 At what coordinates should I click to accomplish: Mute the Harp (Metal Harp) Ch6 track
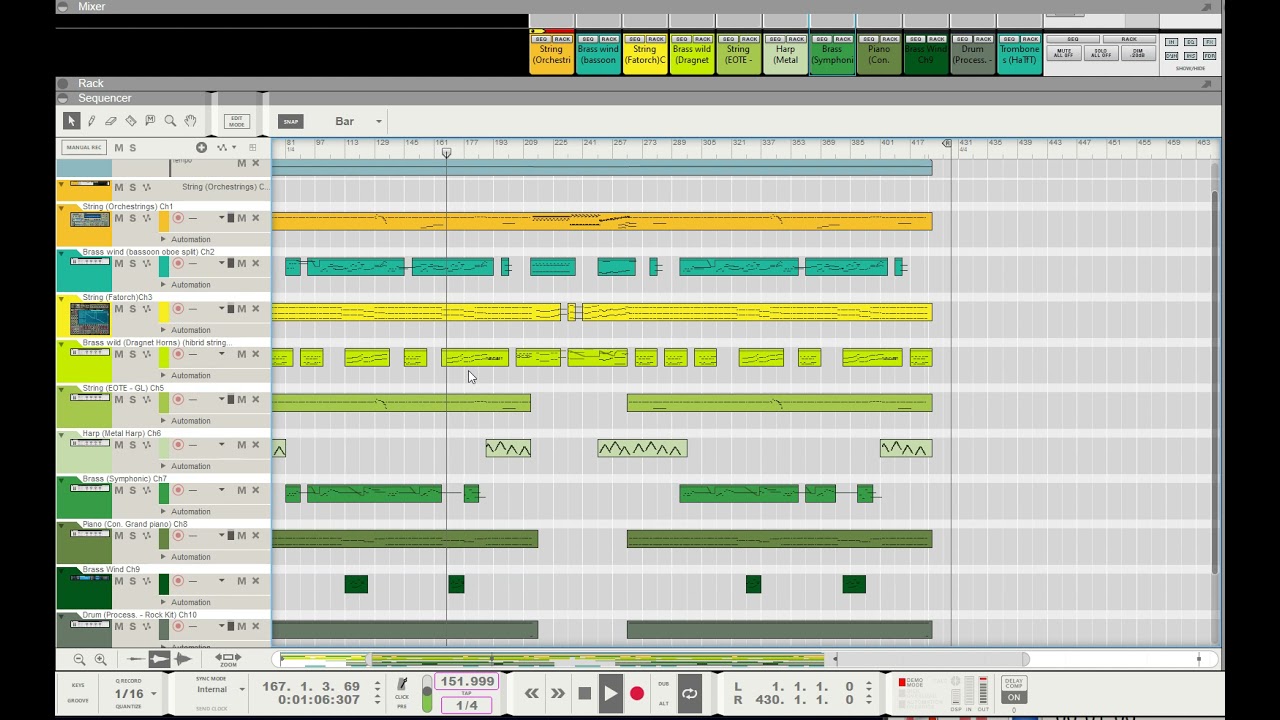[118, 445]
